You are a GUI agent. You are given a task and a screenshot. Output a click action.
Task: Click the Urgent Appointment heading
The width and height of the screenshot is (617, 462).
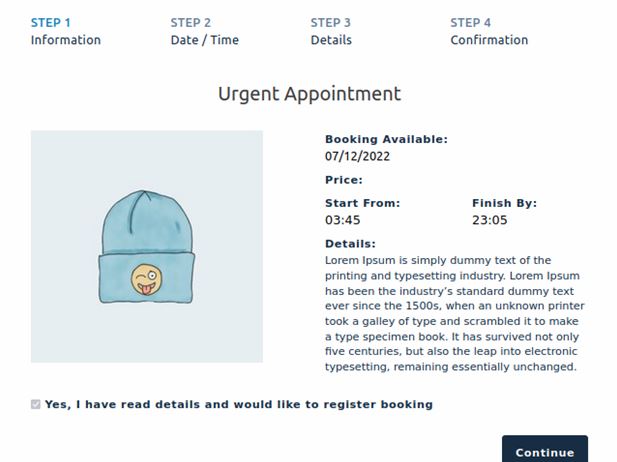pyautogui.click(x=310, y=94)
